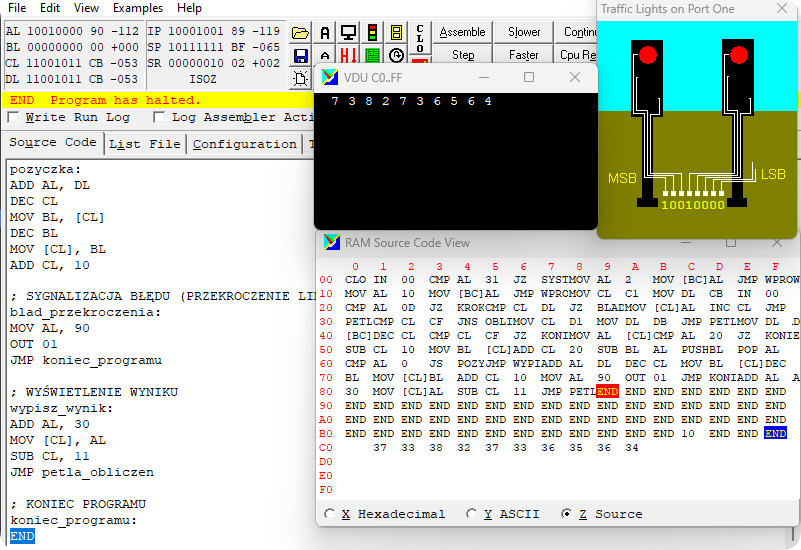801x550 pixels.
Task: Click the highlighted END line in source code
Action: click(x=22, y=537)
